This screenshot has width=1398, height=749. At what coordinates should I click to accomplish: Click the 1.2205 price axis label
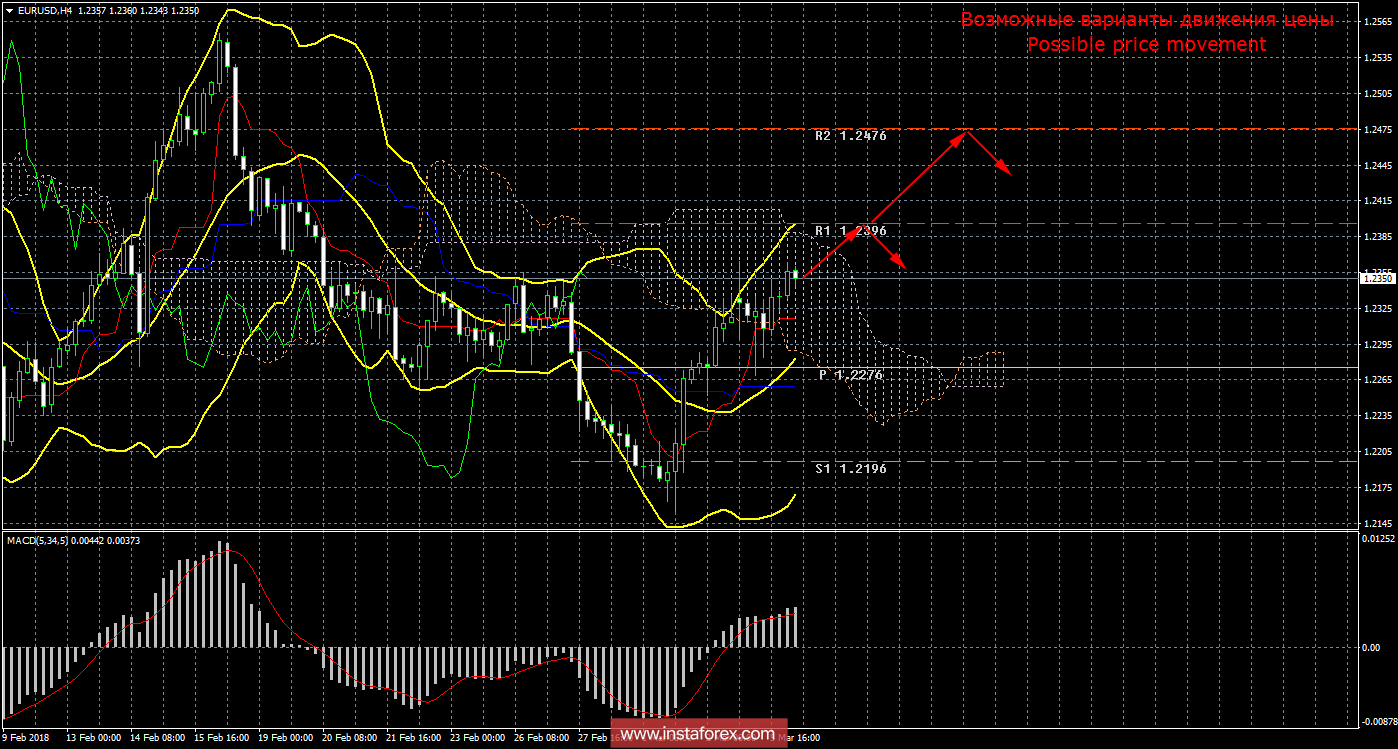pos(1376,452)
